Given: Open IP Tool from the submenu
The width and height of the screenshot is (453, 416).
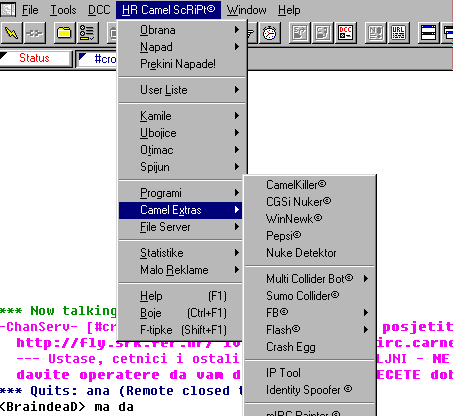Looking at the screenshot, I should click(309, 372).
